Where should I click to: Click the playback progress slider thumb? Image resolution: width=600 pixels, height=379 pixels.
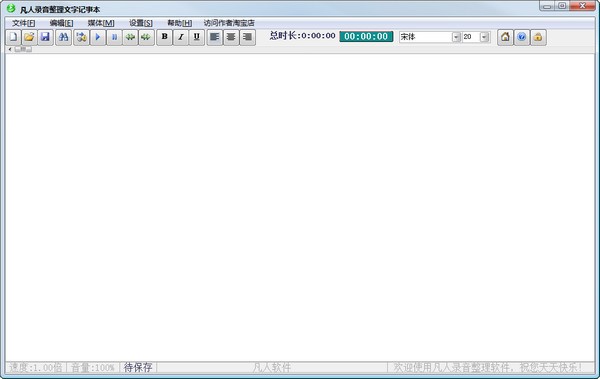click(x=23, y=49)
